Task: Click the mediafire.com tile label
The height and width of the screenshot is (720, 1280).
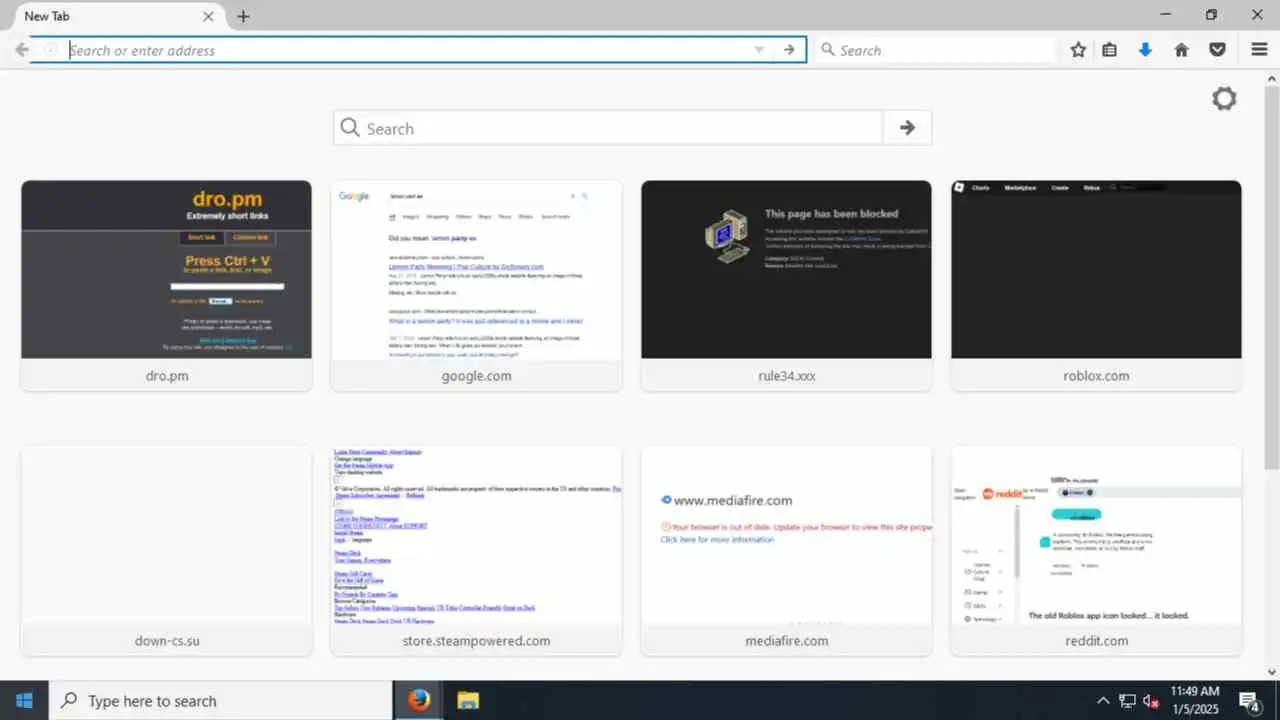Action: tap(786, 641)
